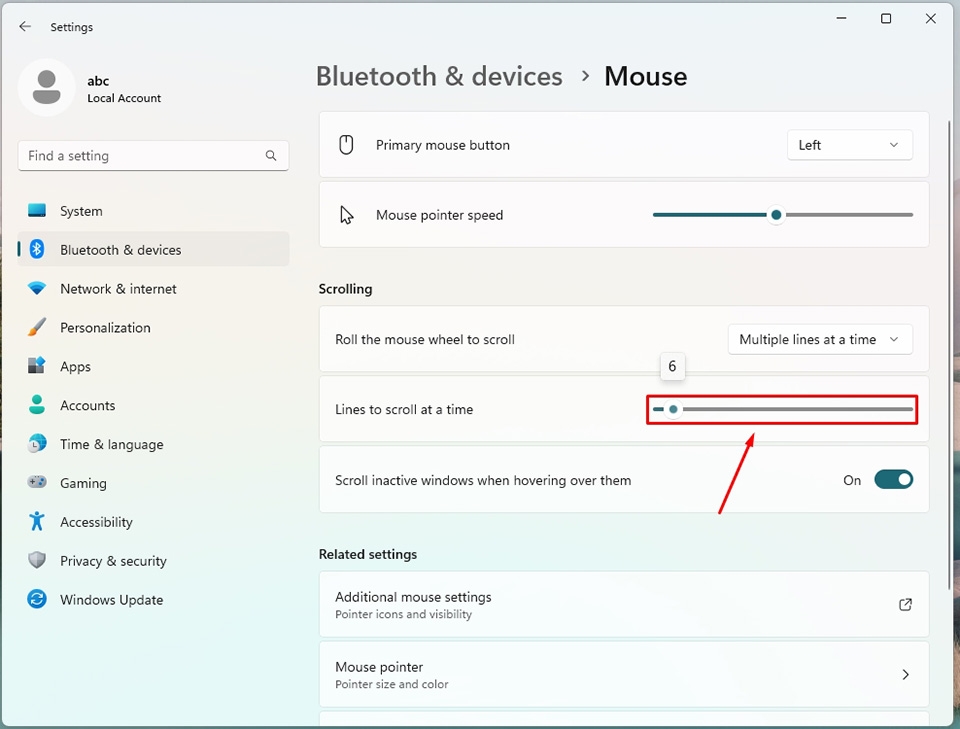Turn off Scroll inactive windows toggle
This screenshot has width=960, height=729.
coord(893,480)
